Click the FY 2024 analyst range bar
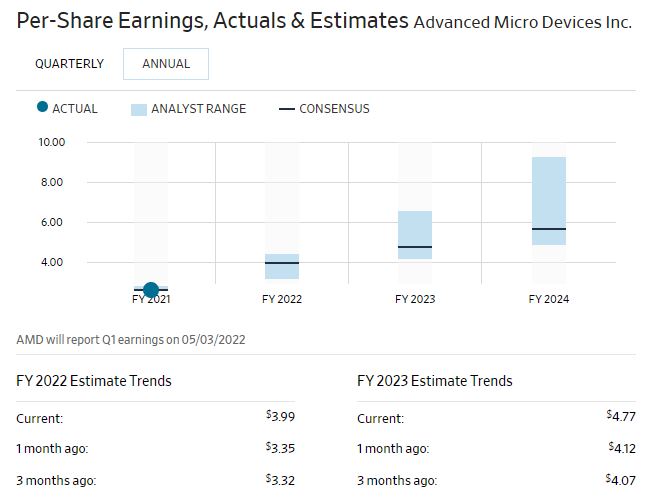 pyautogui.click(x=549, y=201)
